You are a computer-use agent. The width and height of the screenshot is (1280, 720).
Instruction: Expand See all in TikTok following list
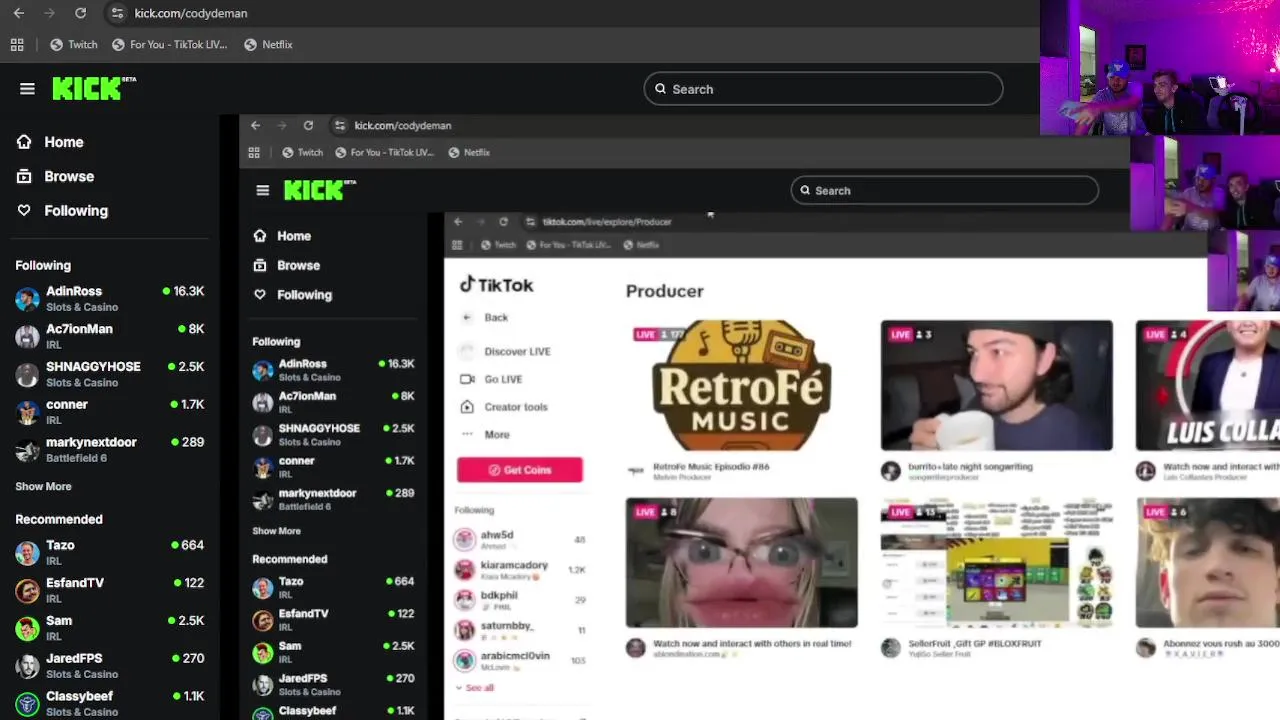[x=475, y=688]
